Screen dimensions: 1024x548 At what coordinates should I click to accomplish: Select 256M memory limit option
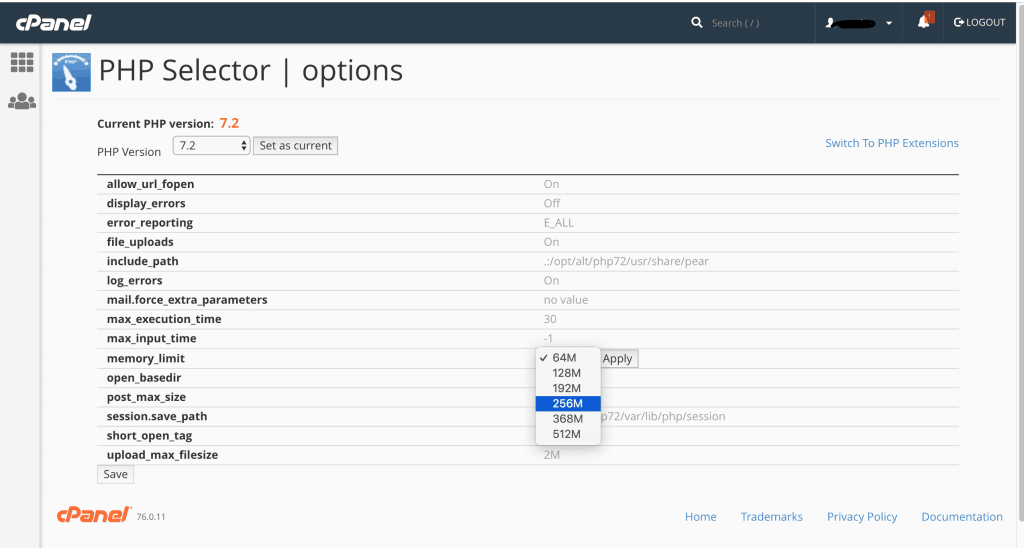[567, 404]
